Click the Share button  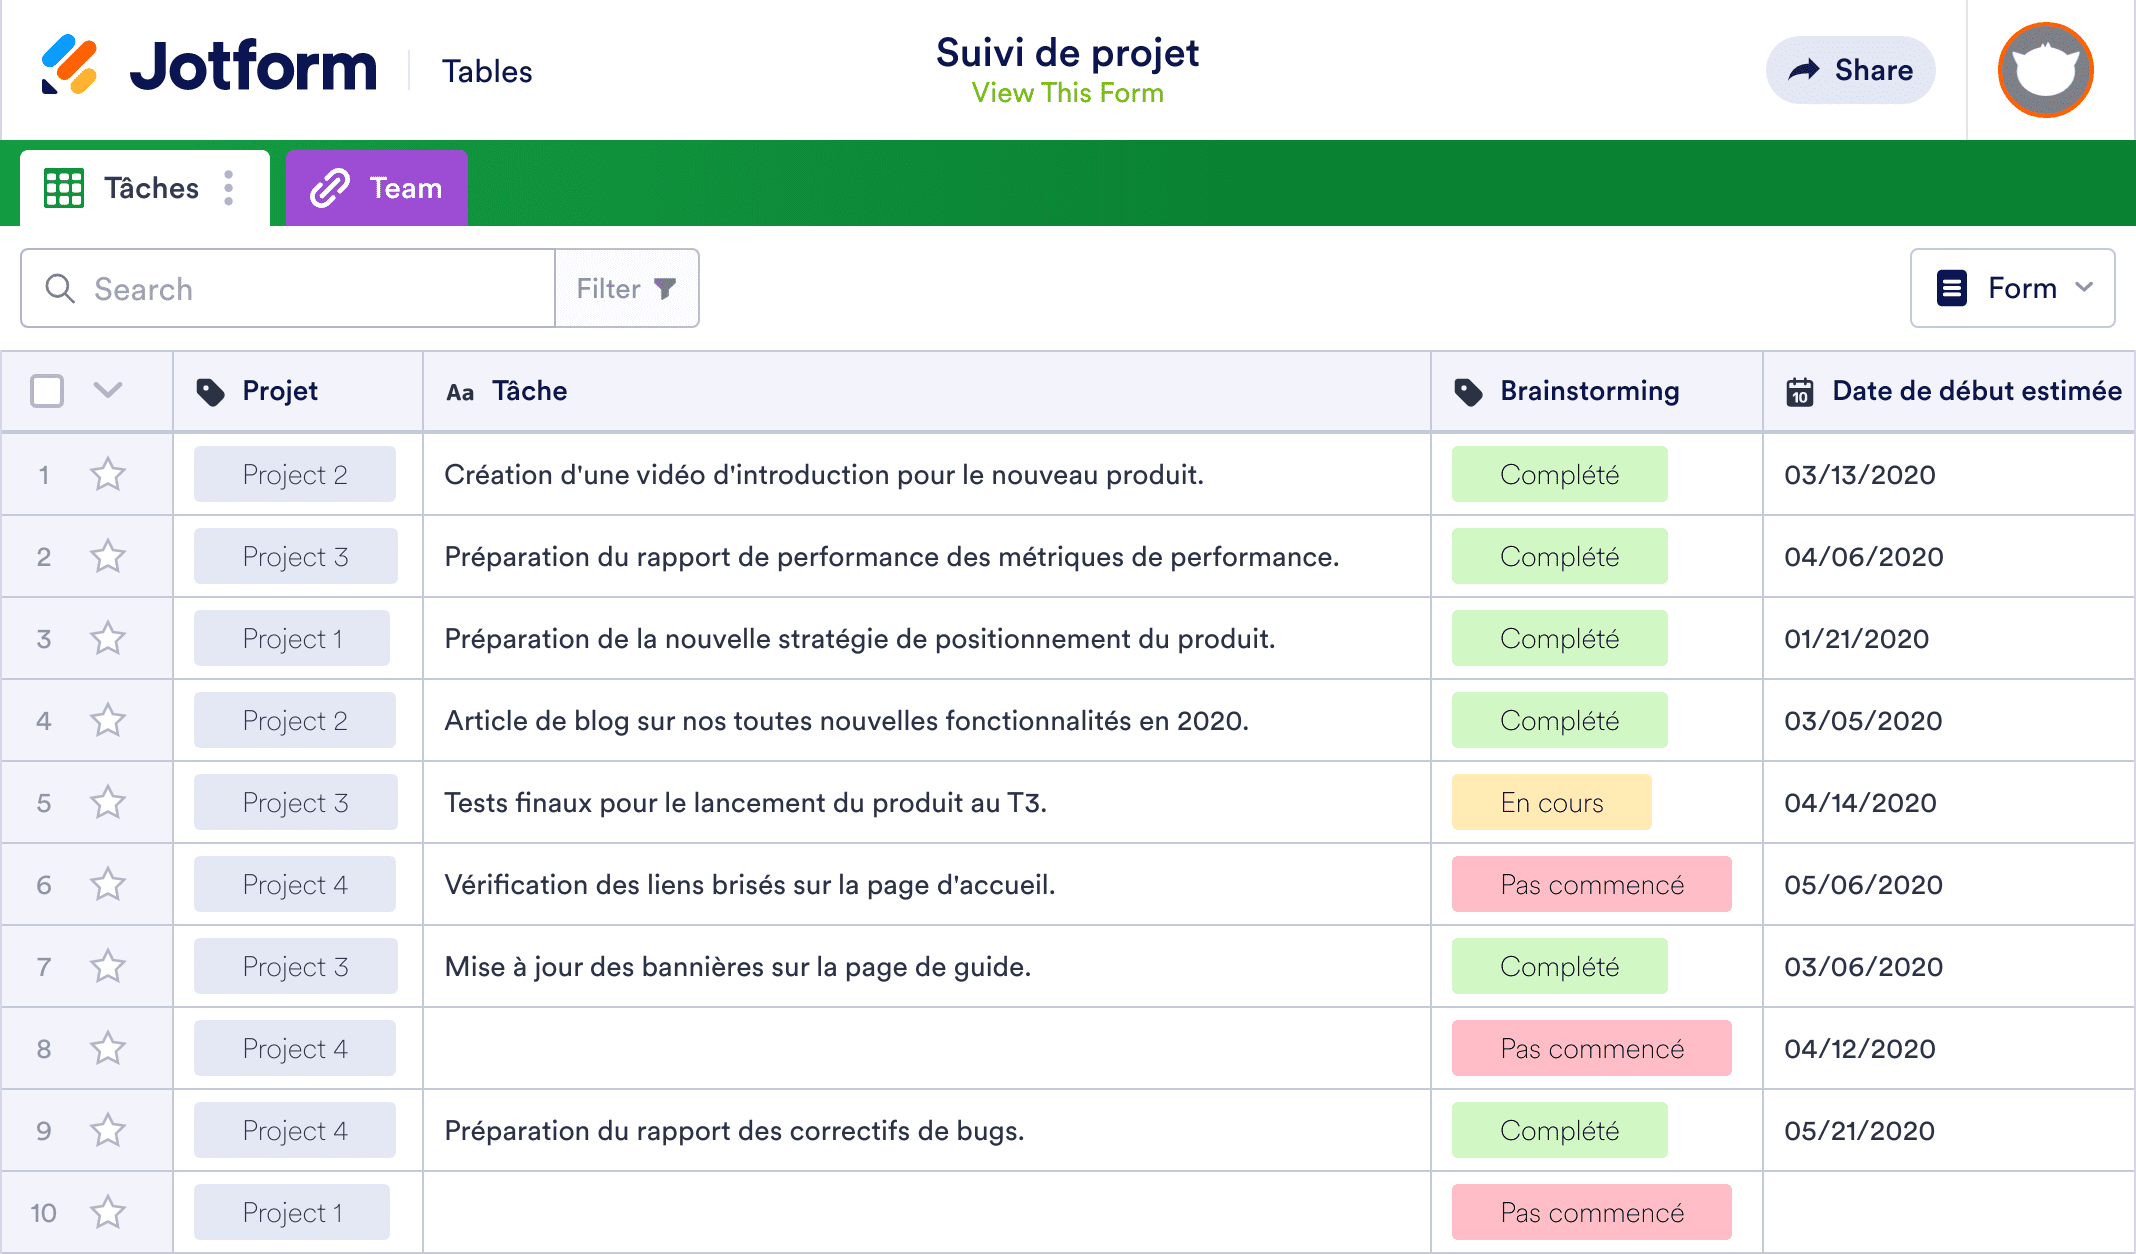pyautogui.click(x=1849, y=69)
